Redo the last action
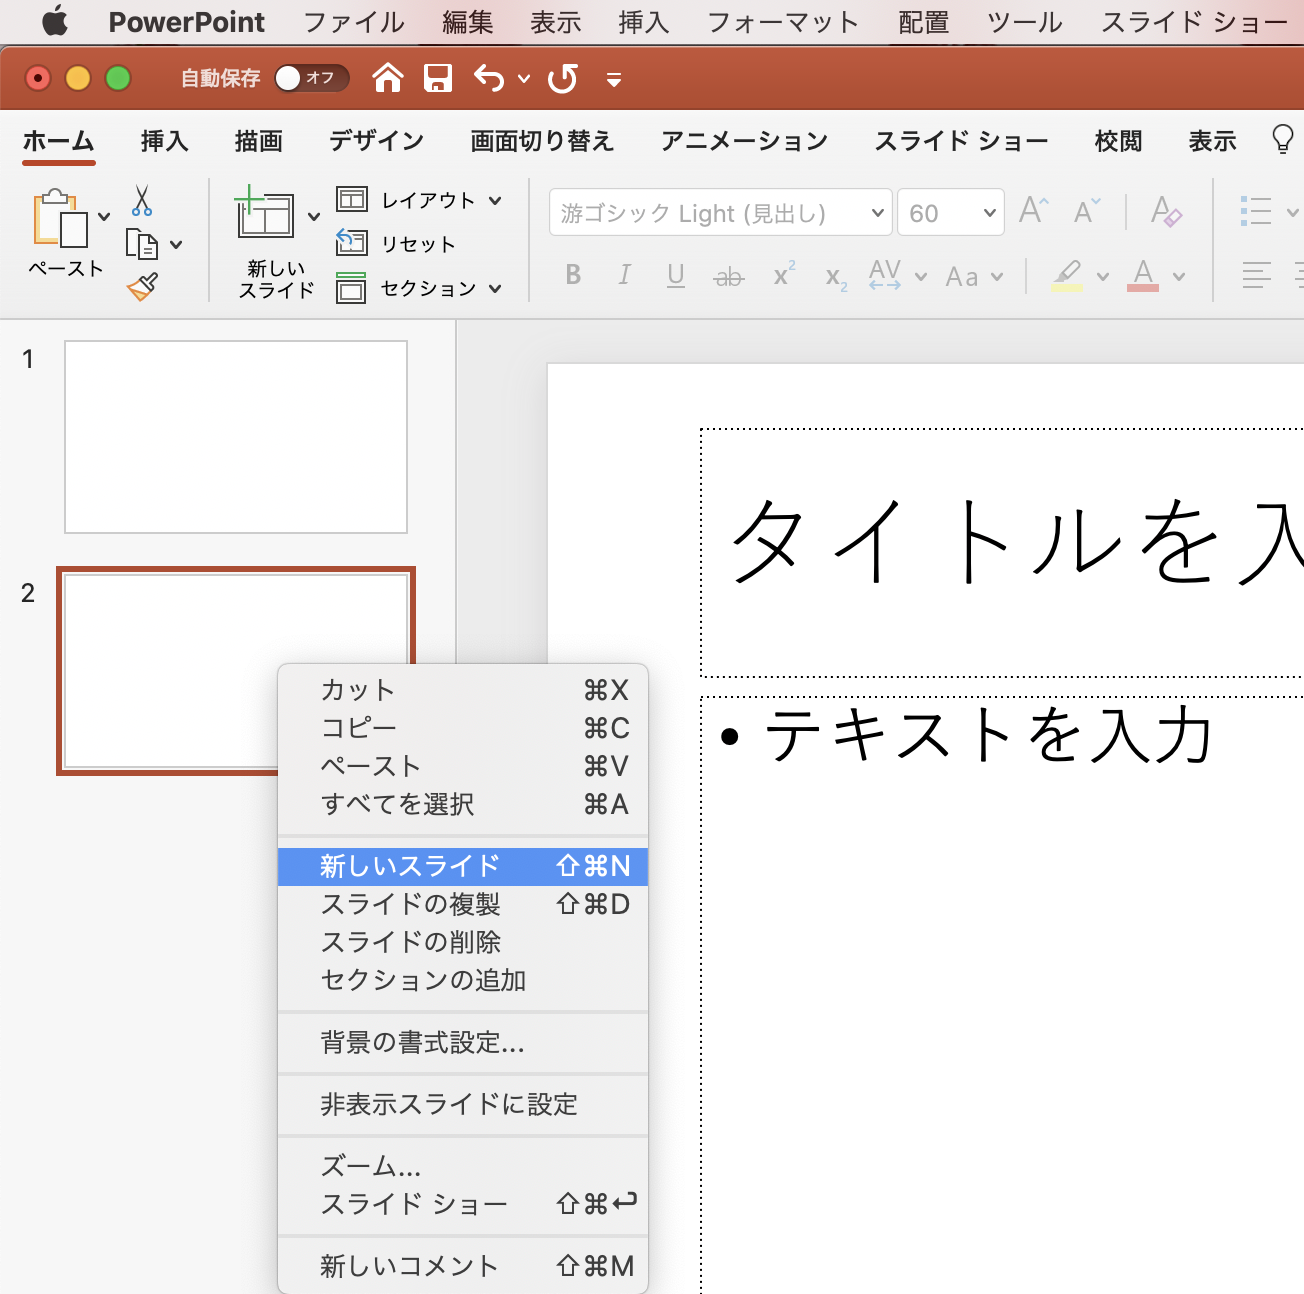 pyautogui.click(x=563, y=78)
